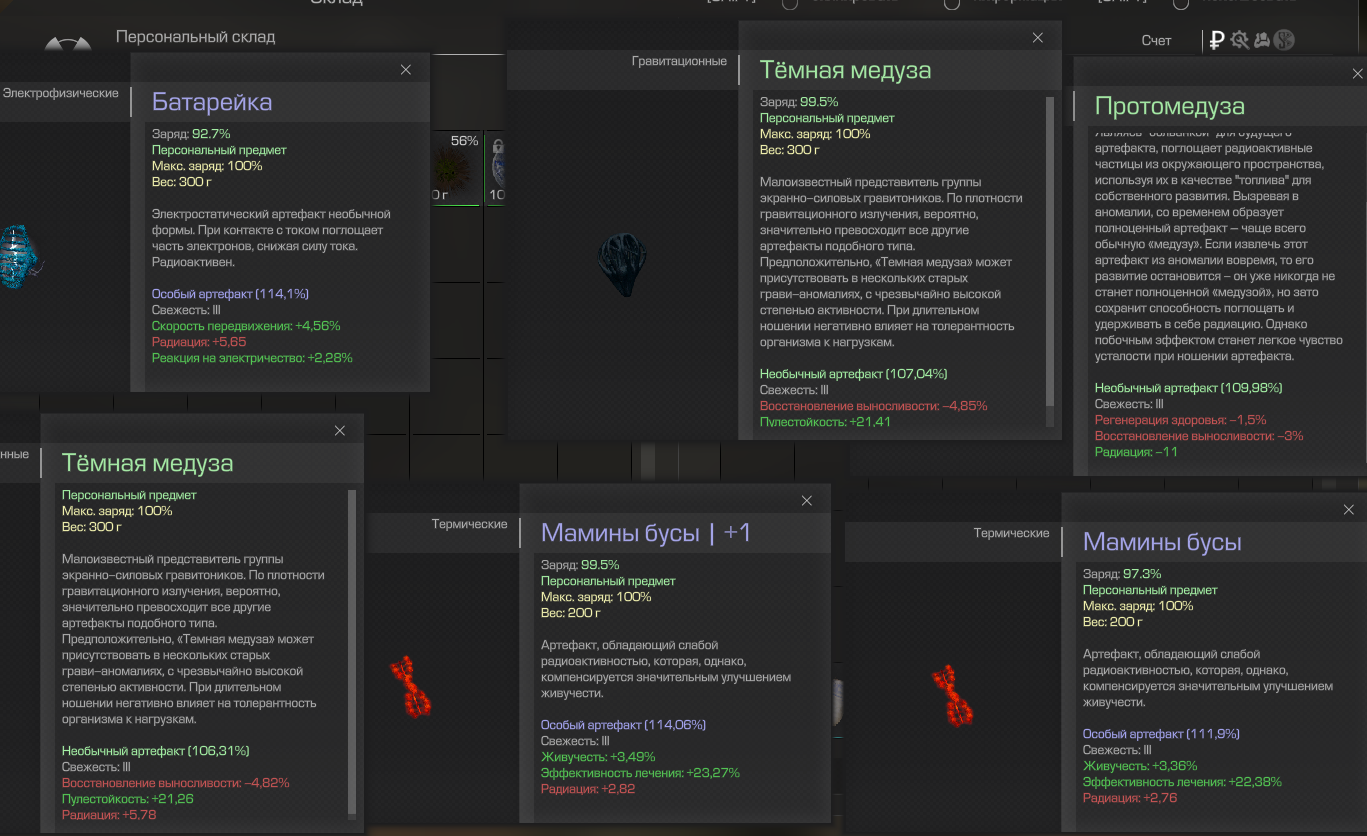Click the Гравитационные category label

(x=679, y=61)
